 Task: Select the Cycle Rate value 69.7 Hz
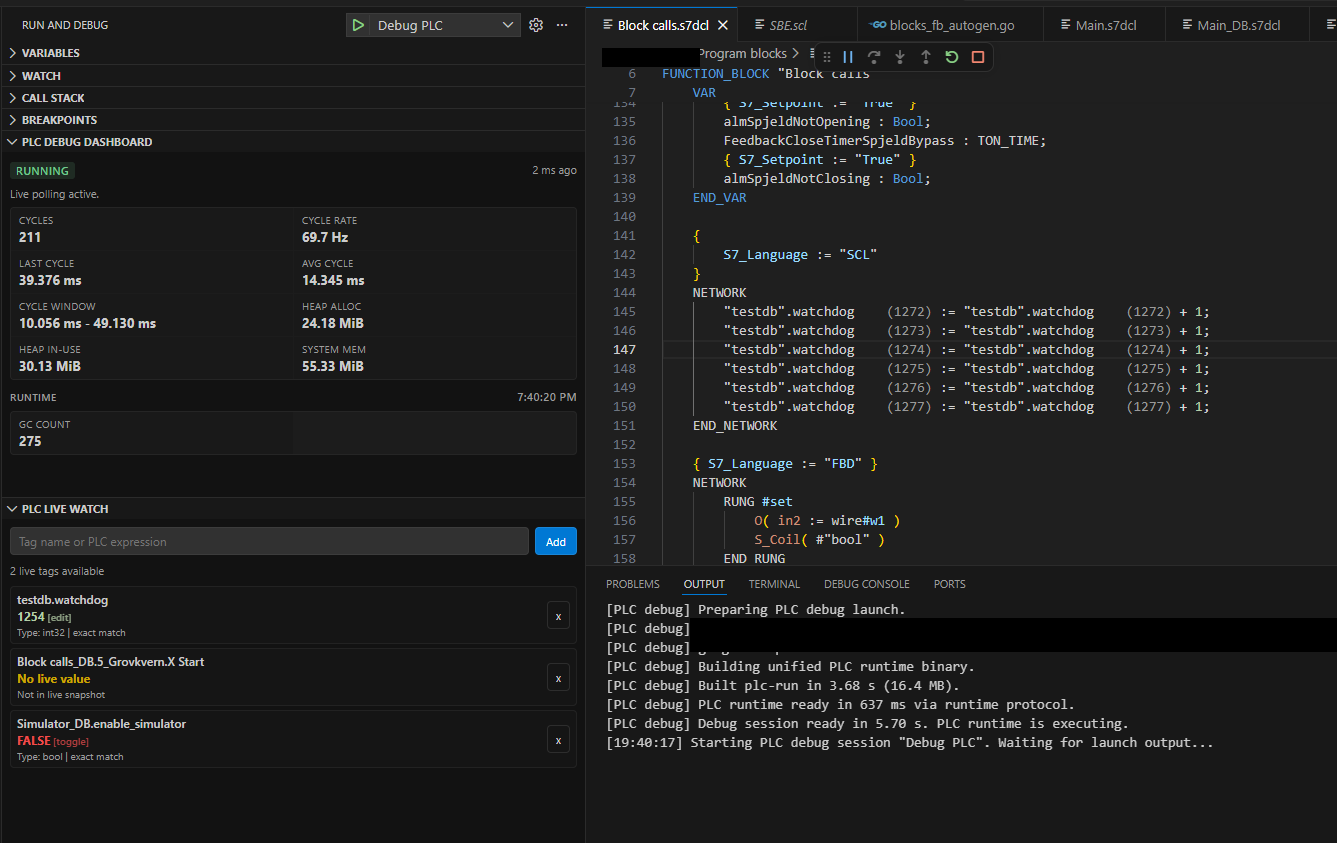tap(325, 237)
